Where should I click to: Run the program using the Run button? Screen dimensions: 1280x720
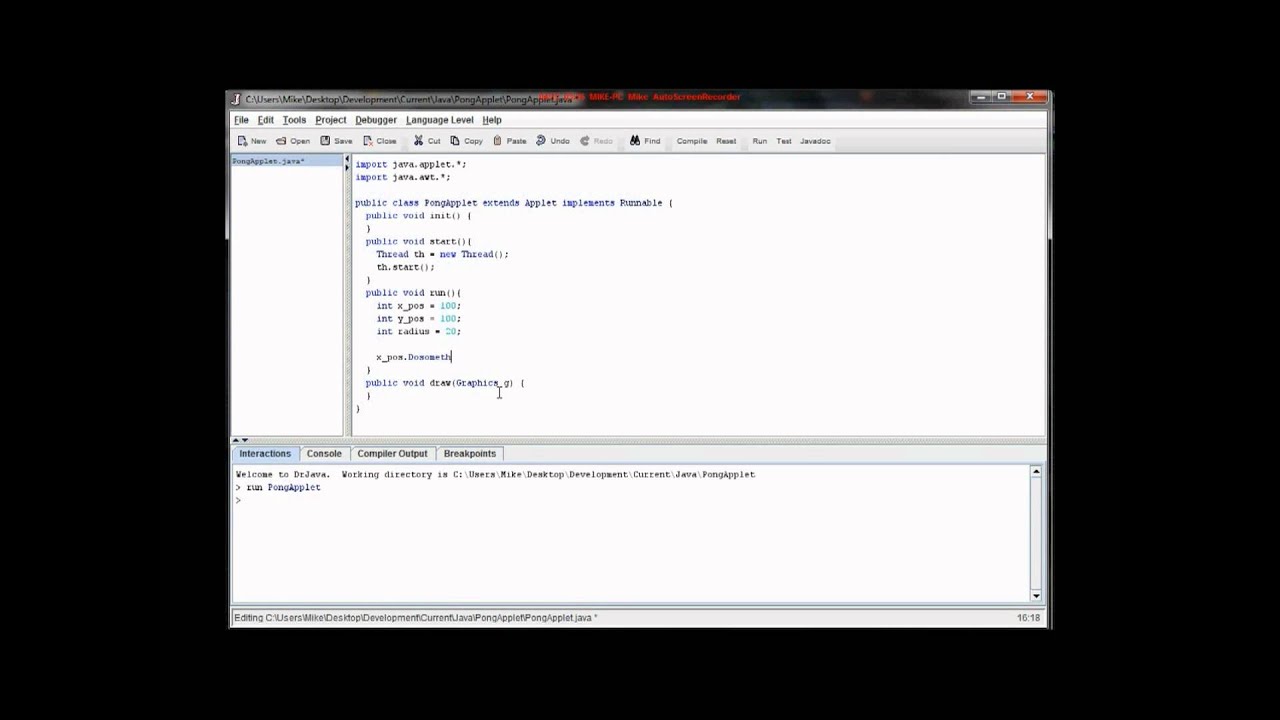pos(760,141)
